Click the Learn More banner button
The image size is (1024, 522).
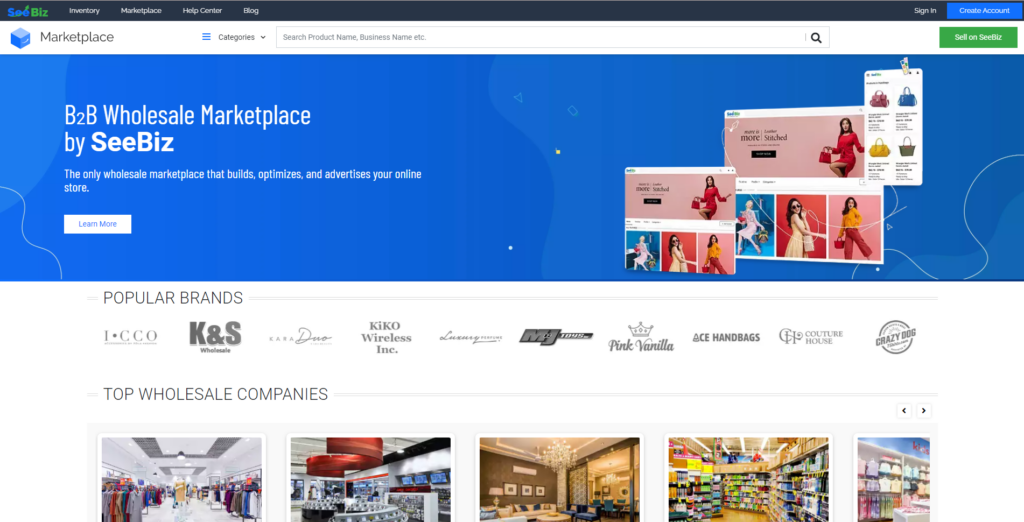pyautogui.click(x=97, y=224)
